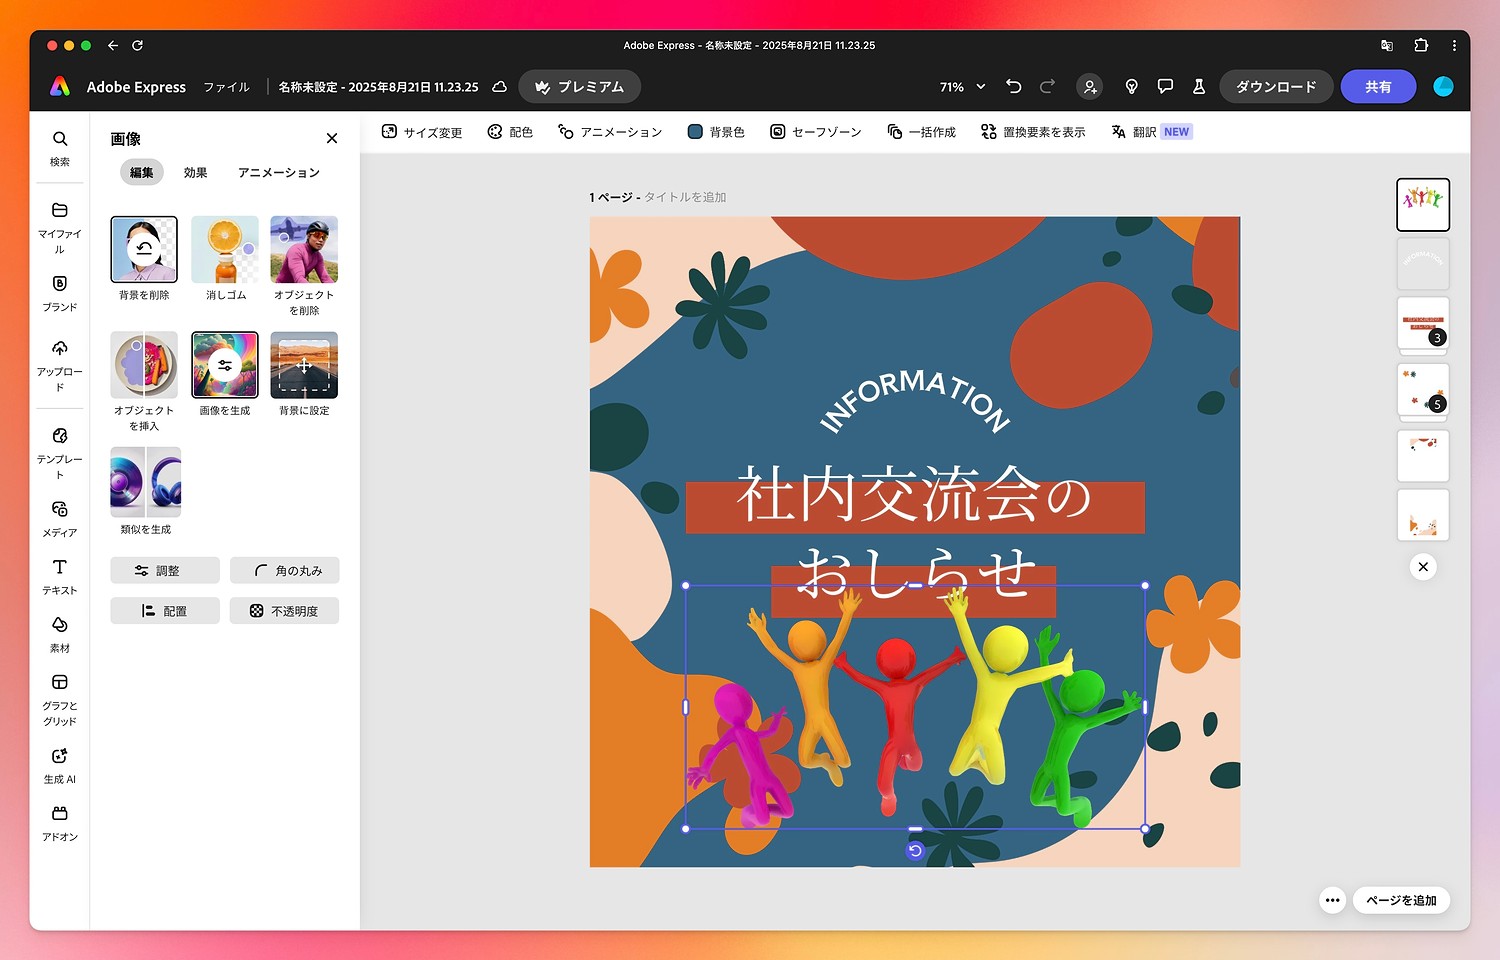Viewport: 1500px width, 960px height.
Task: Click the ダウンロード button
Action: pos(1276,86)
